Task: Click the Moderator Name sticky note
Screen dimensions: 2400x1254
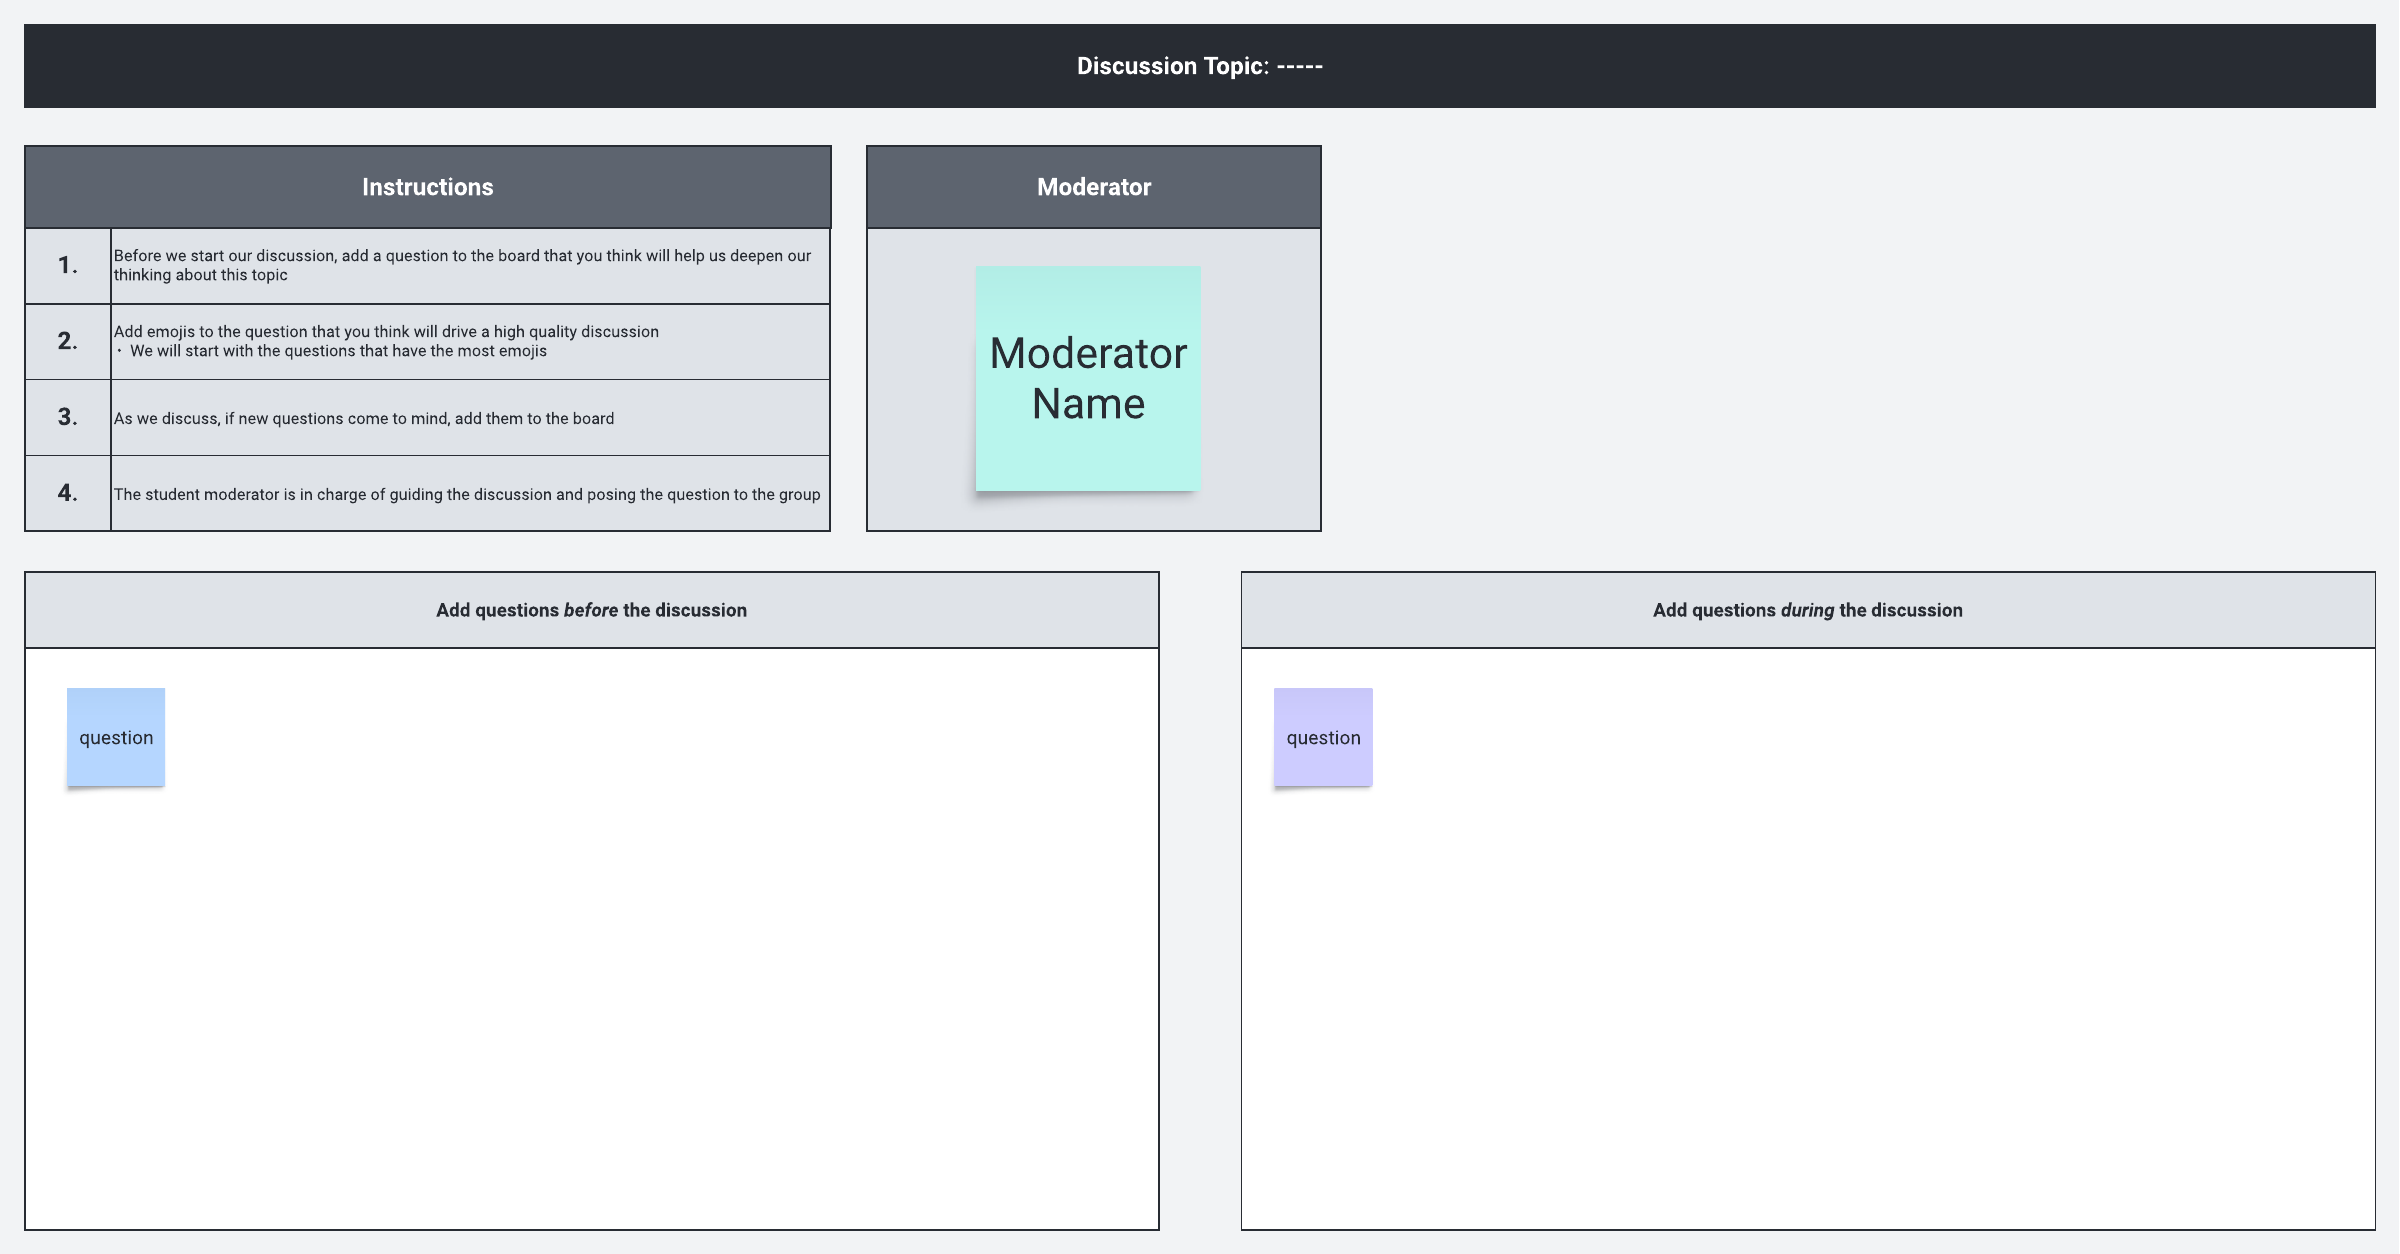Action: click(x=1088, y=378)
